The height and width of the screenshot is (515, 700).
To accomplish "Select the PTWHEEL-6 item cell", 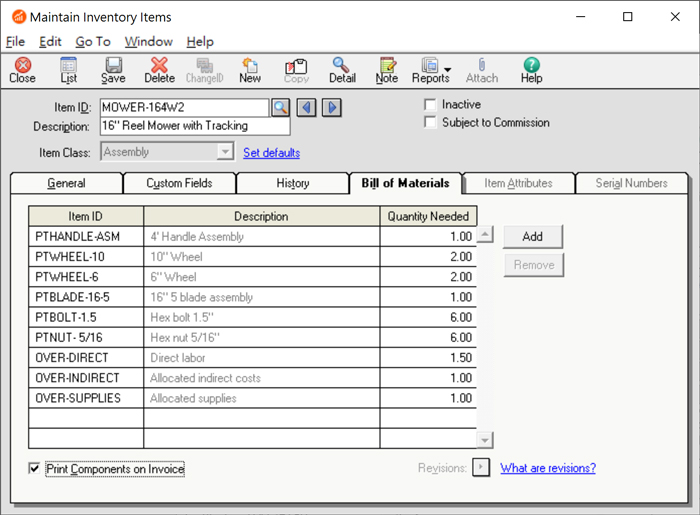I will 86,277.
